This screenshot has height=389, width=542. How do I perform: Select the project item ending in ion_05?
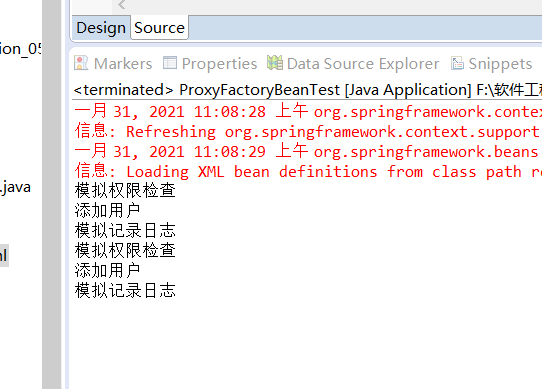21,49
